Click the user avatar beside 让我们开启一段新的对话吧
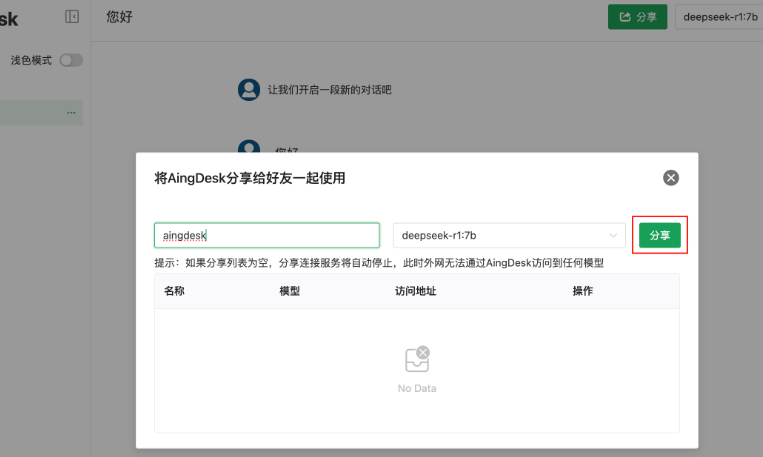 (x=249, y=90)
